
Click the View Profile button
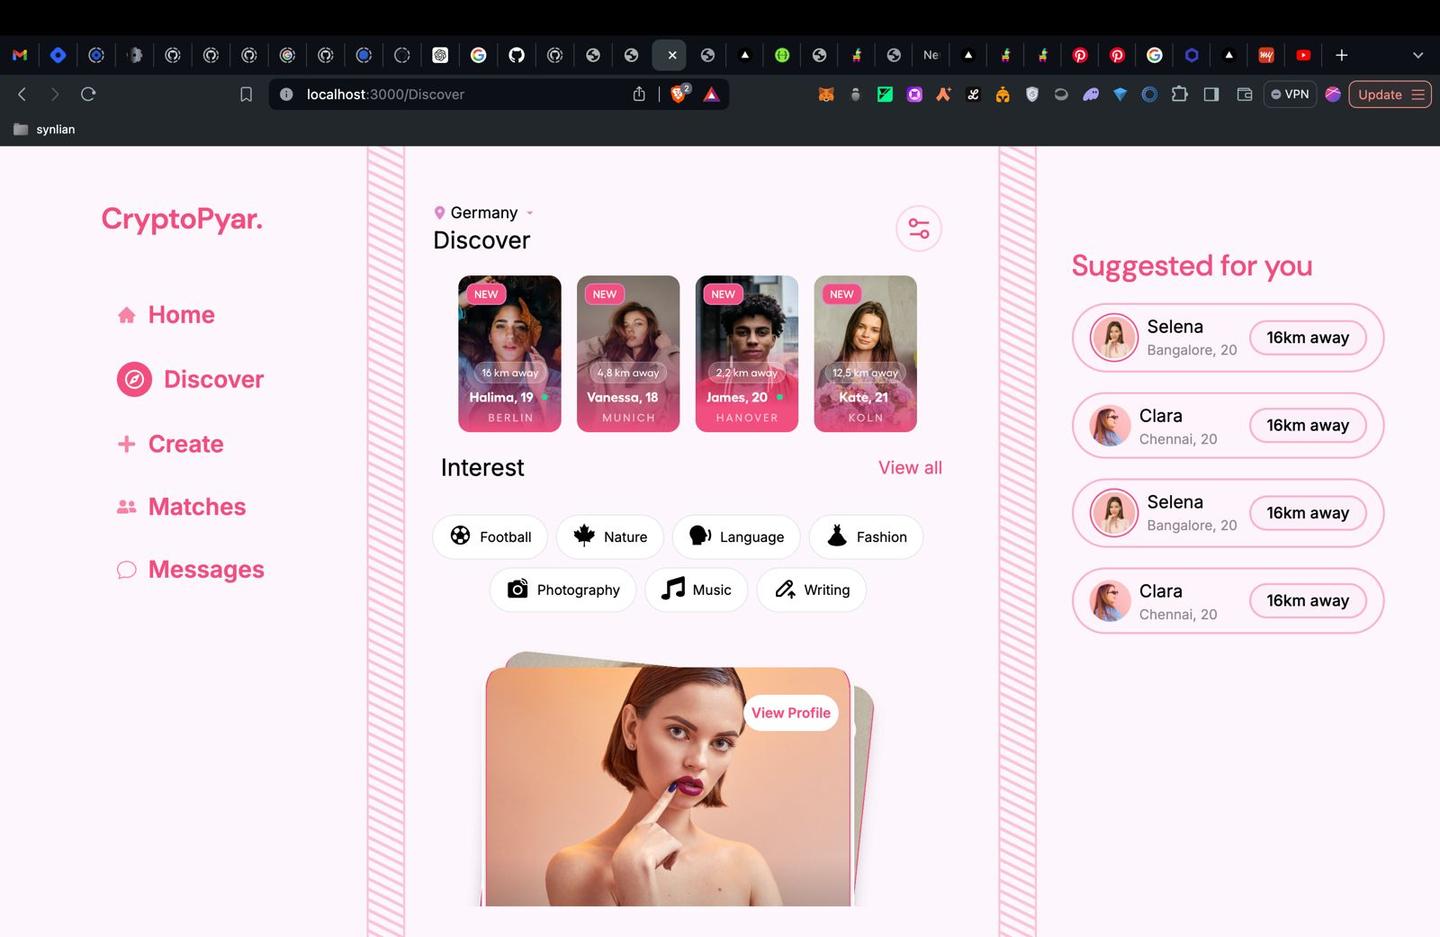791,713
